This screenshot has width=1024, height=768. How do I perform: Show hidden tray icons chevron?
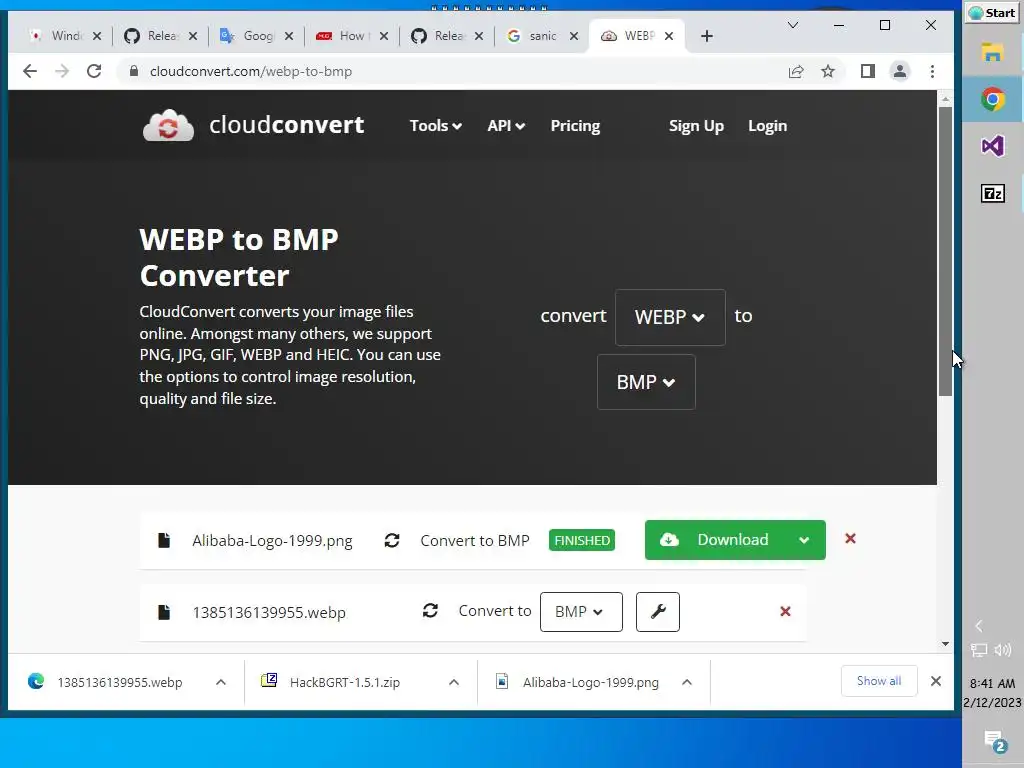tap(978, 626)
